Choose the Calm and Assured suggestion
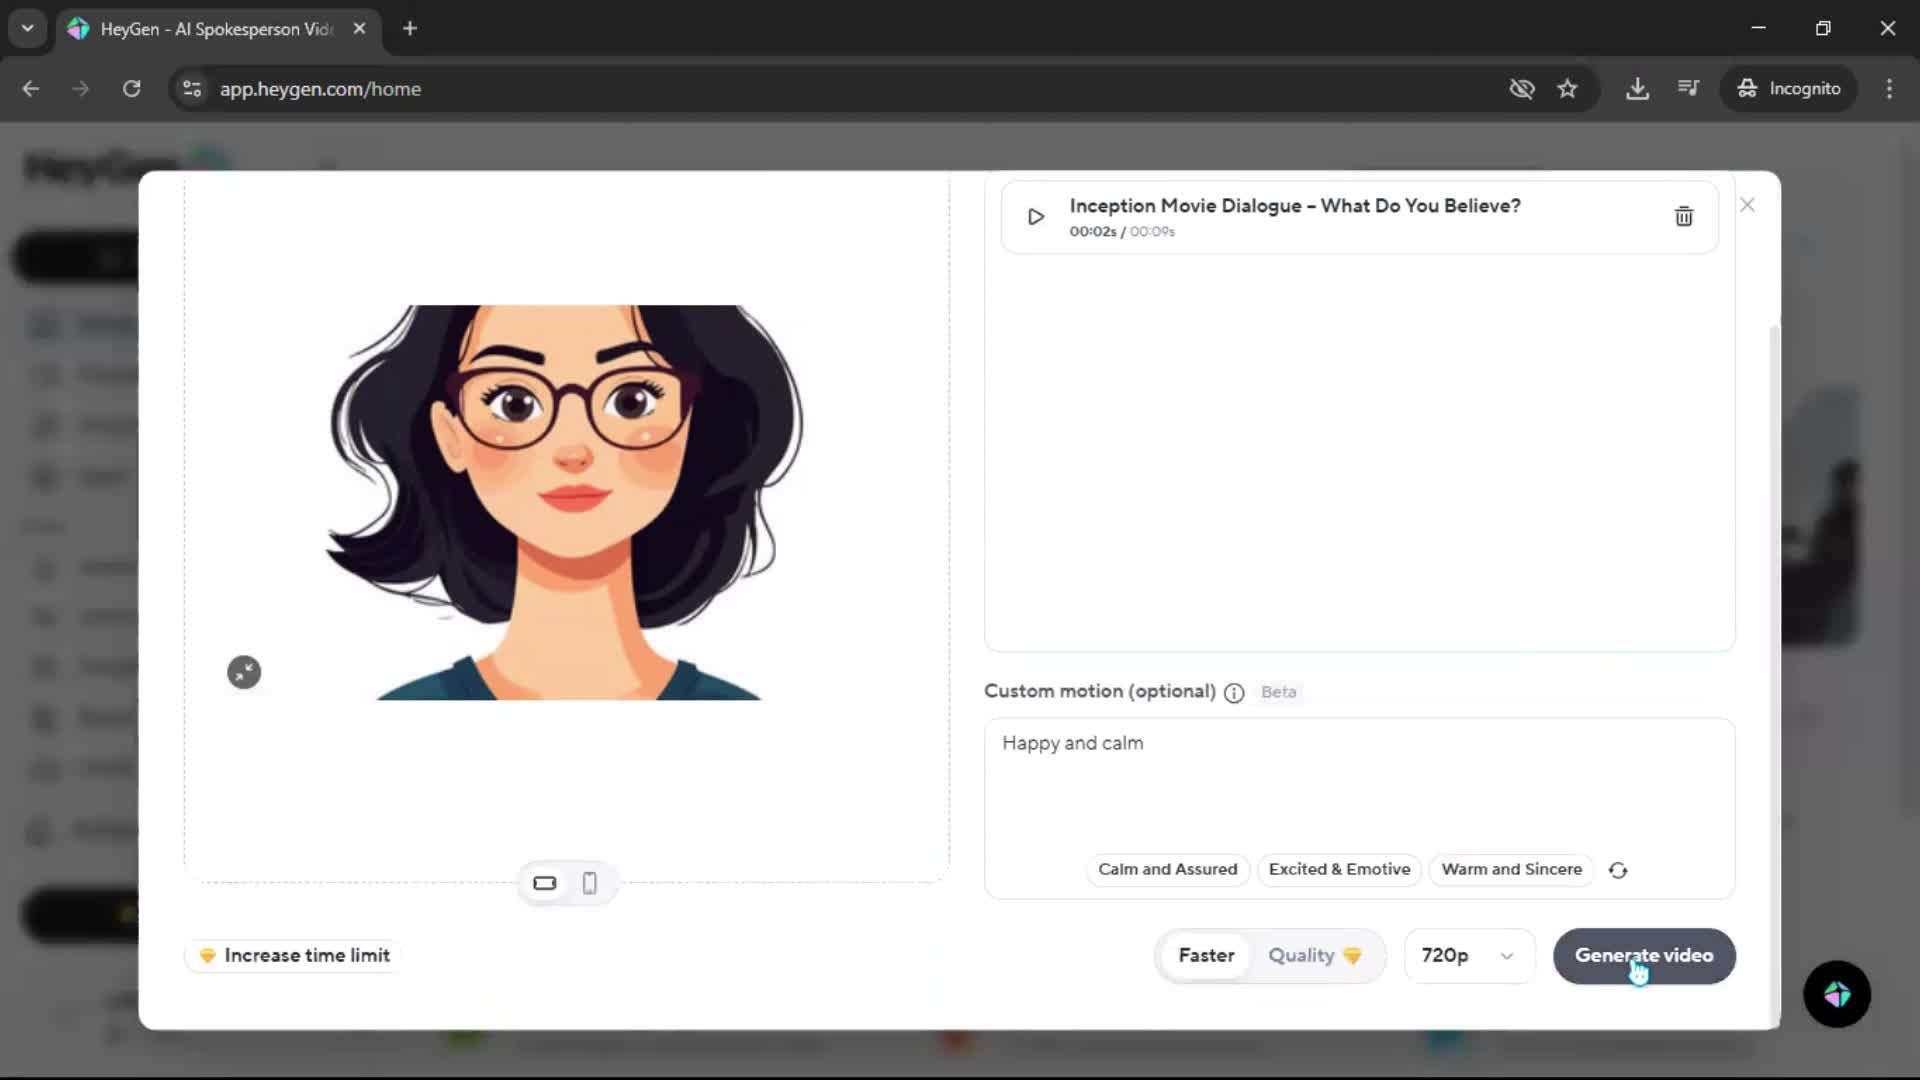The image size is (1920, 1080). point(1167,869)
